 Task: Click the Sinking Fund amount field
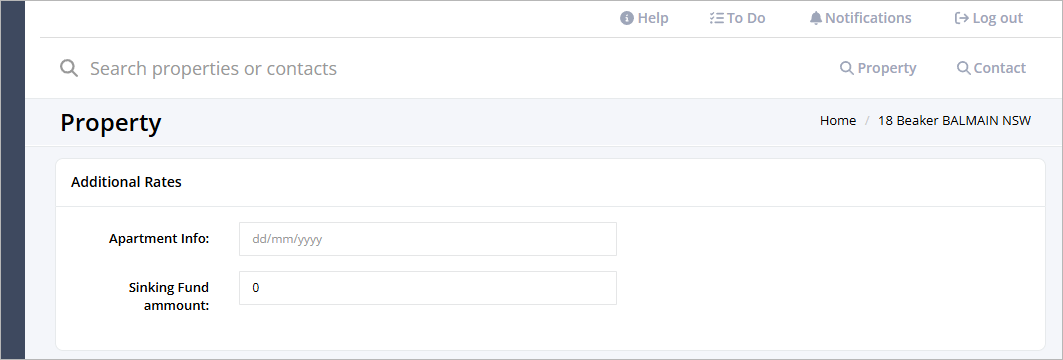click(428, 287)
